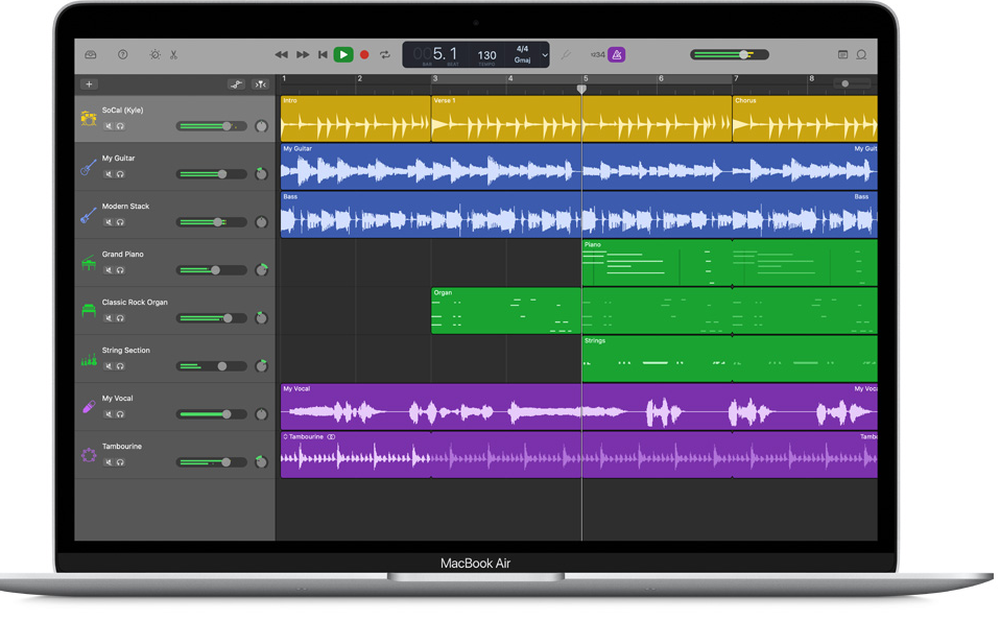Click the playhead marker at bar 5

coord(583,88)
